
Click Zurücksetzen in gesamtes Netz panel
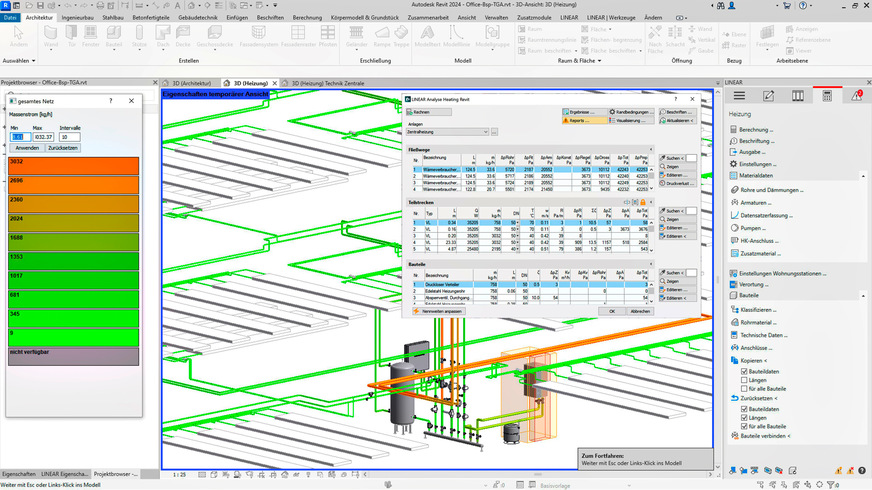coord(63,148)
